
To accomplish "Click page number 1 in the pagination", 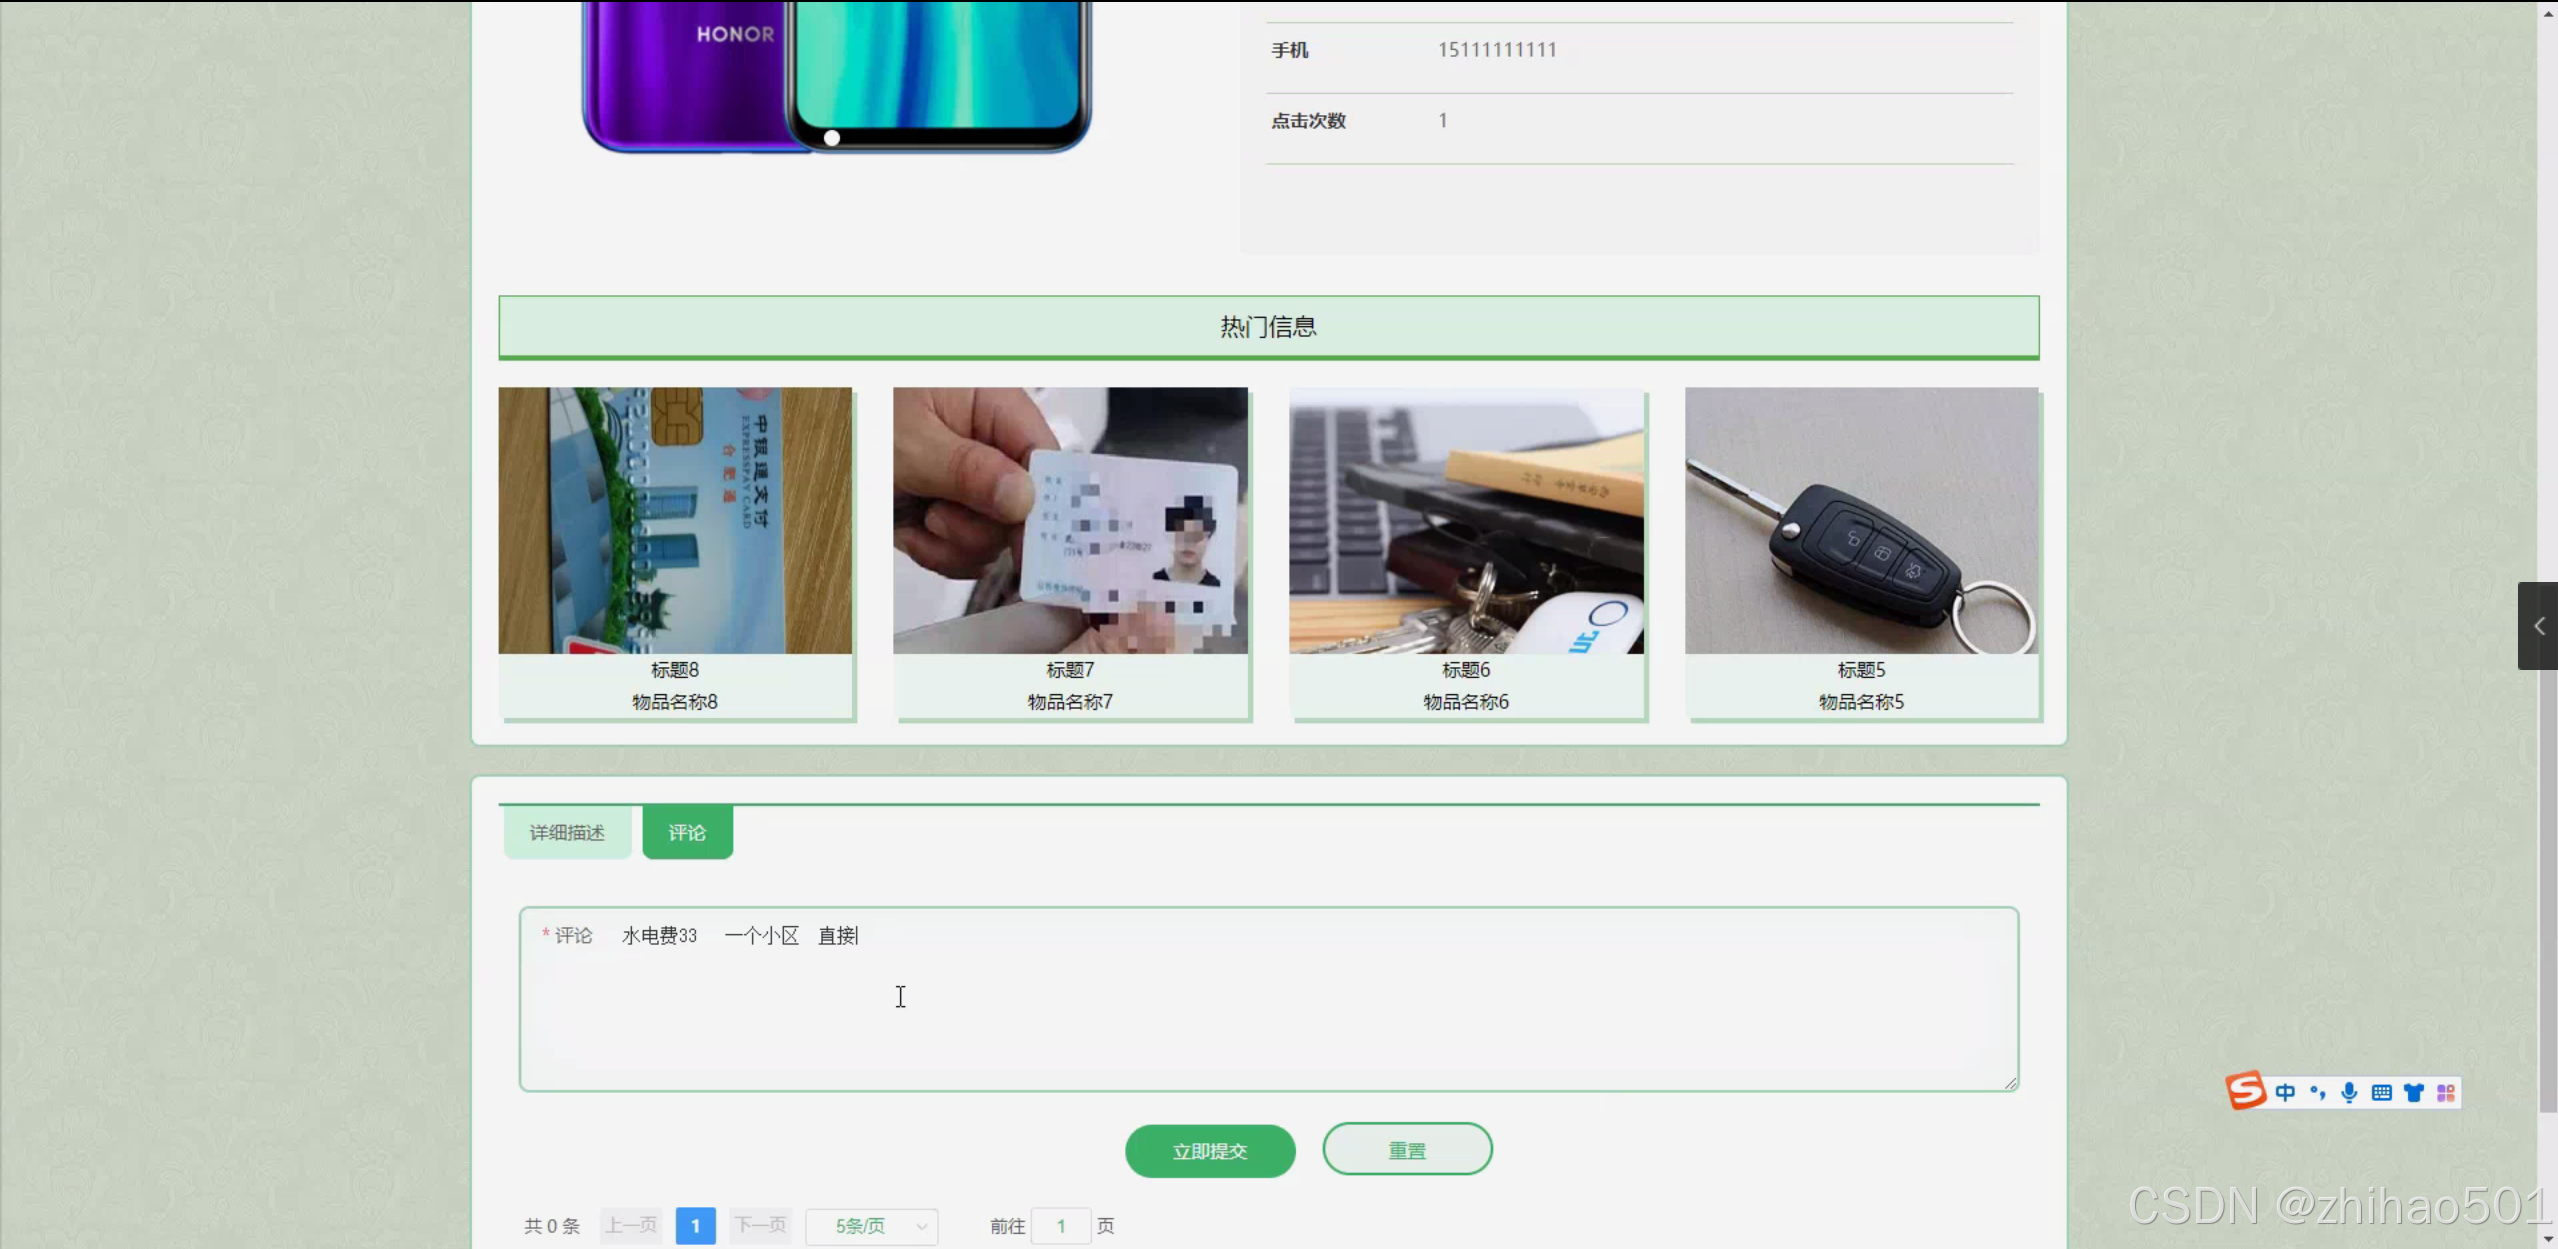I will pos(695,1226).
